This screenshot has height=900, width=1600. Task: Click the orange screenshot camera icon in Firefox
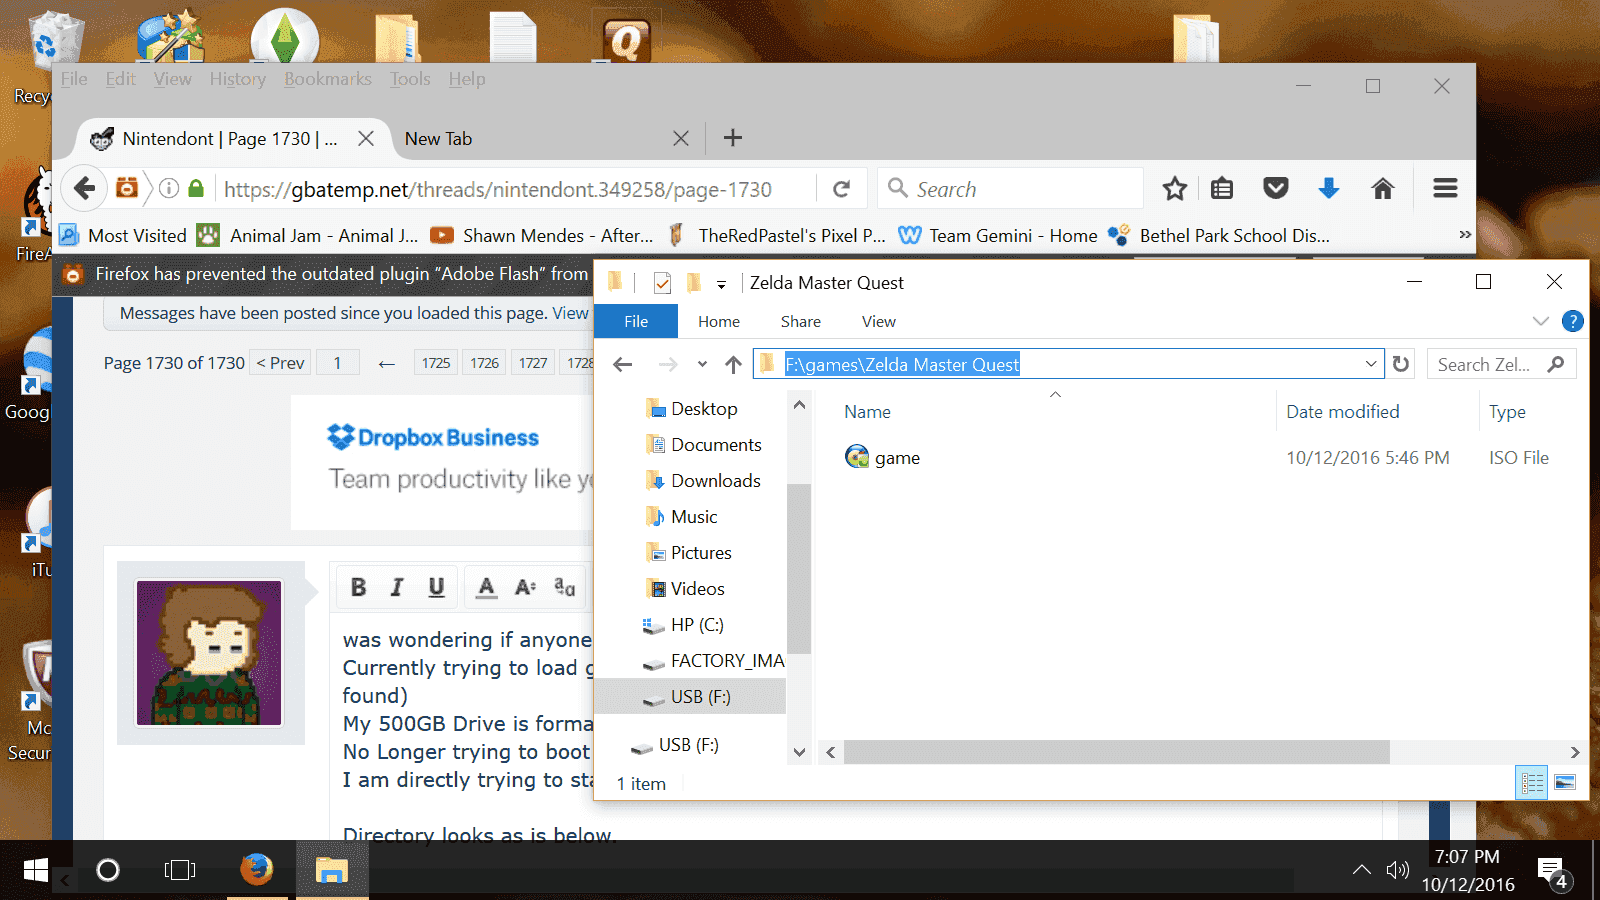coord(127,188)
